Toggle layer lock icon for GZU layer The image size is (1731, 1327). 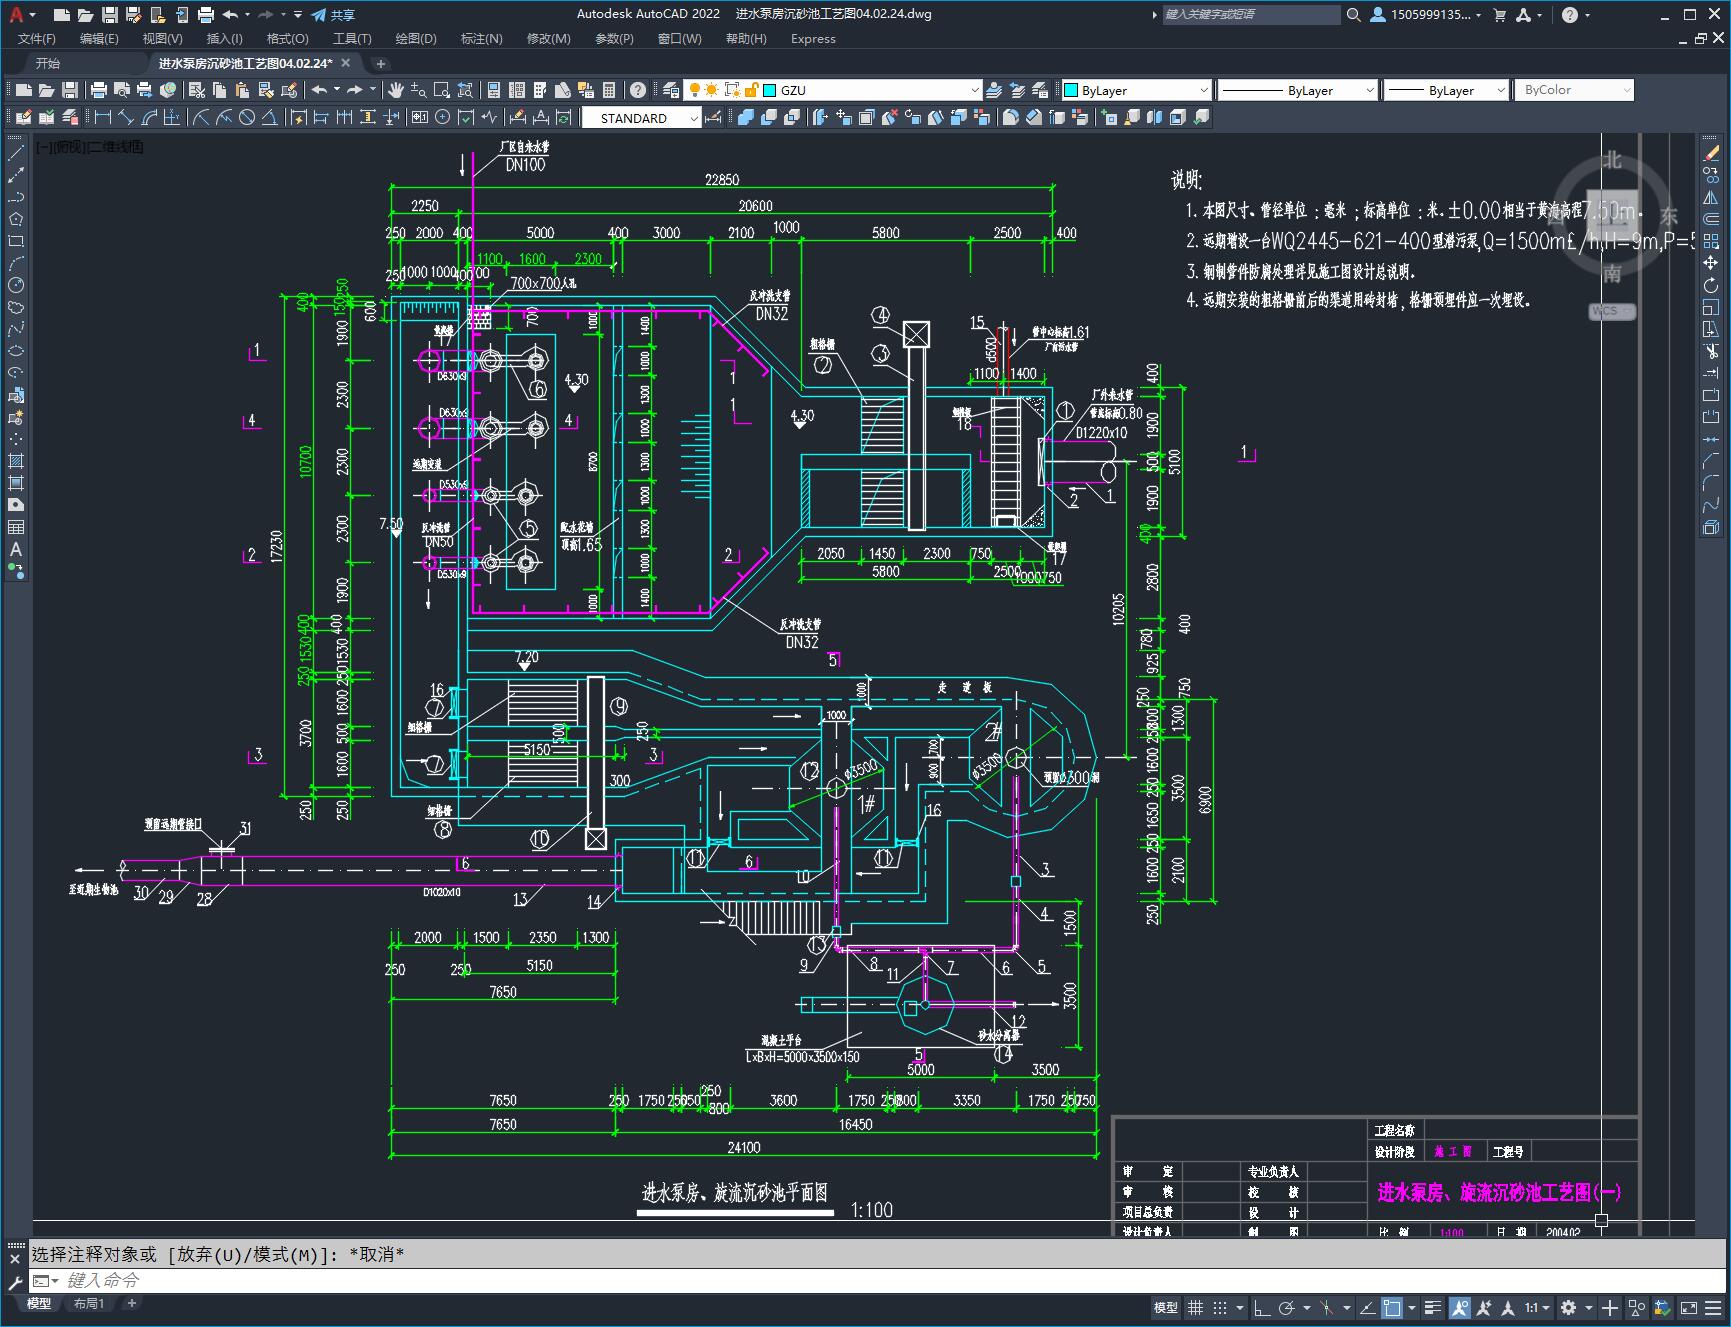[x=750, y=90]
